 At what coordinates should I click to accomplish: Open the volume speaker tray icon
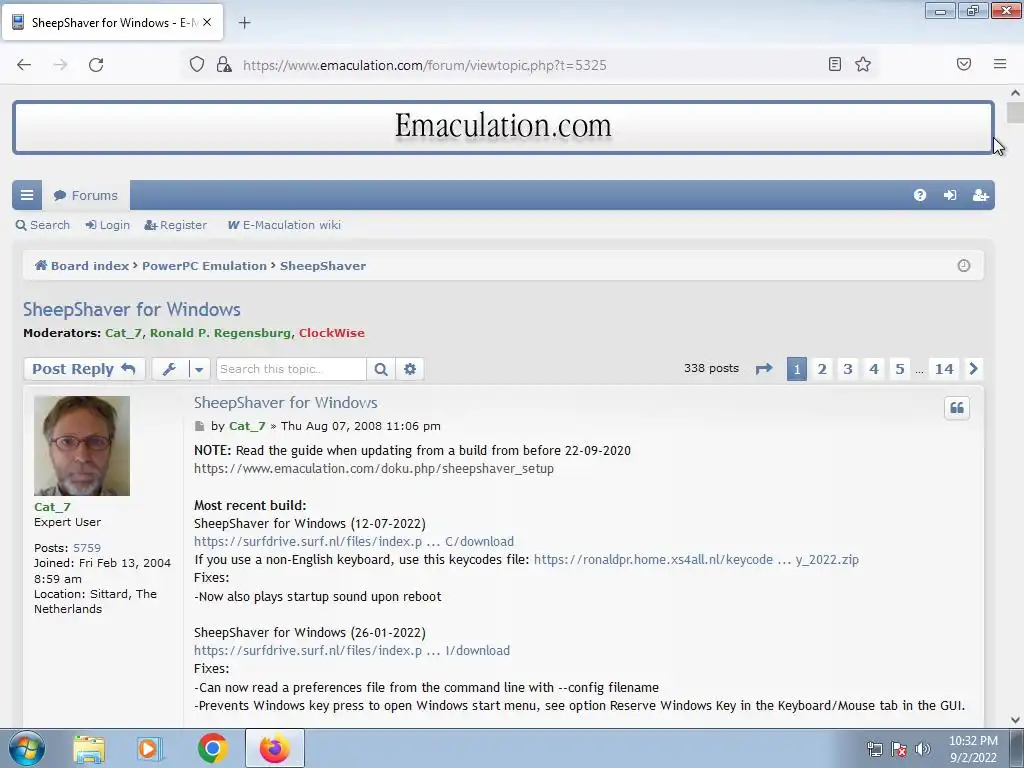coord(923,749)
